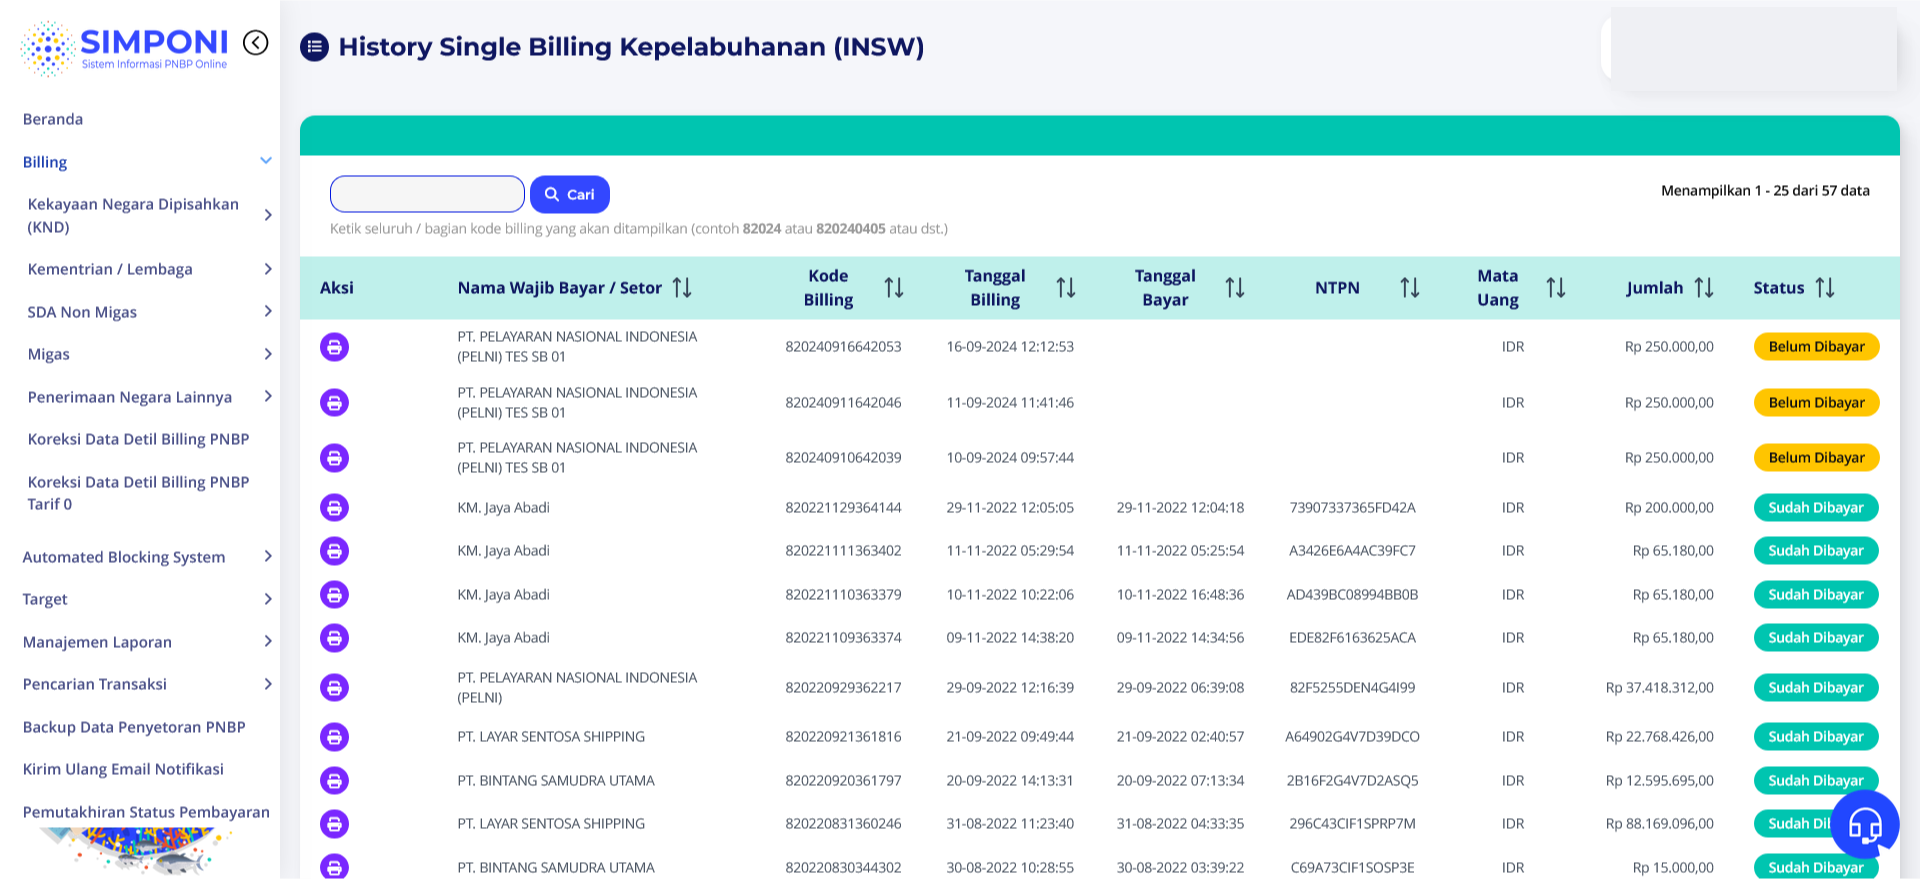Print billing 820240916642053

click(334, 347)
